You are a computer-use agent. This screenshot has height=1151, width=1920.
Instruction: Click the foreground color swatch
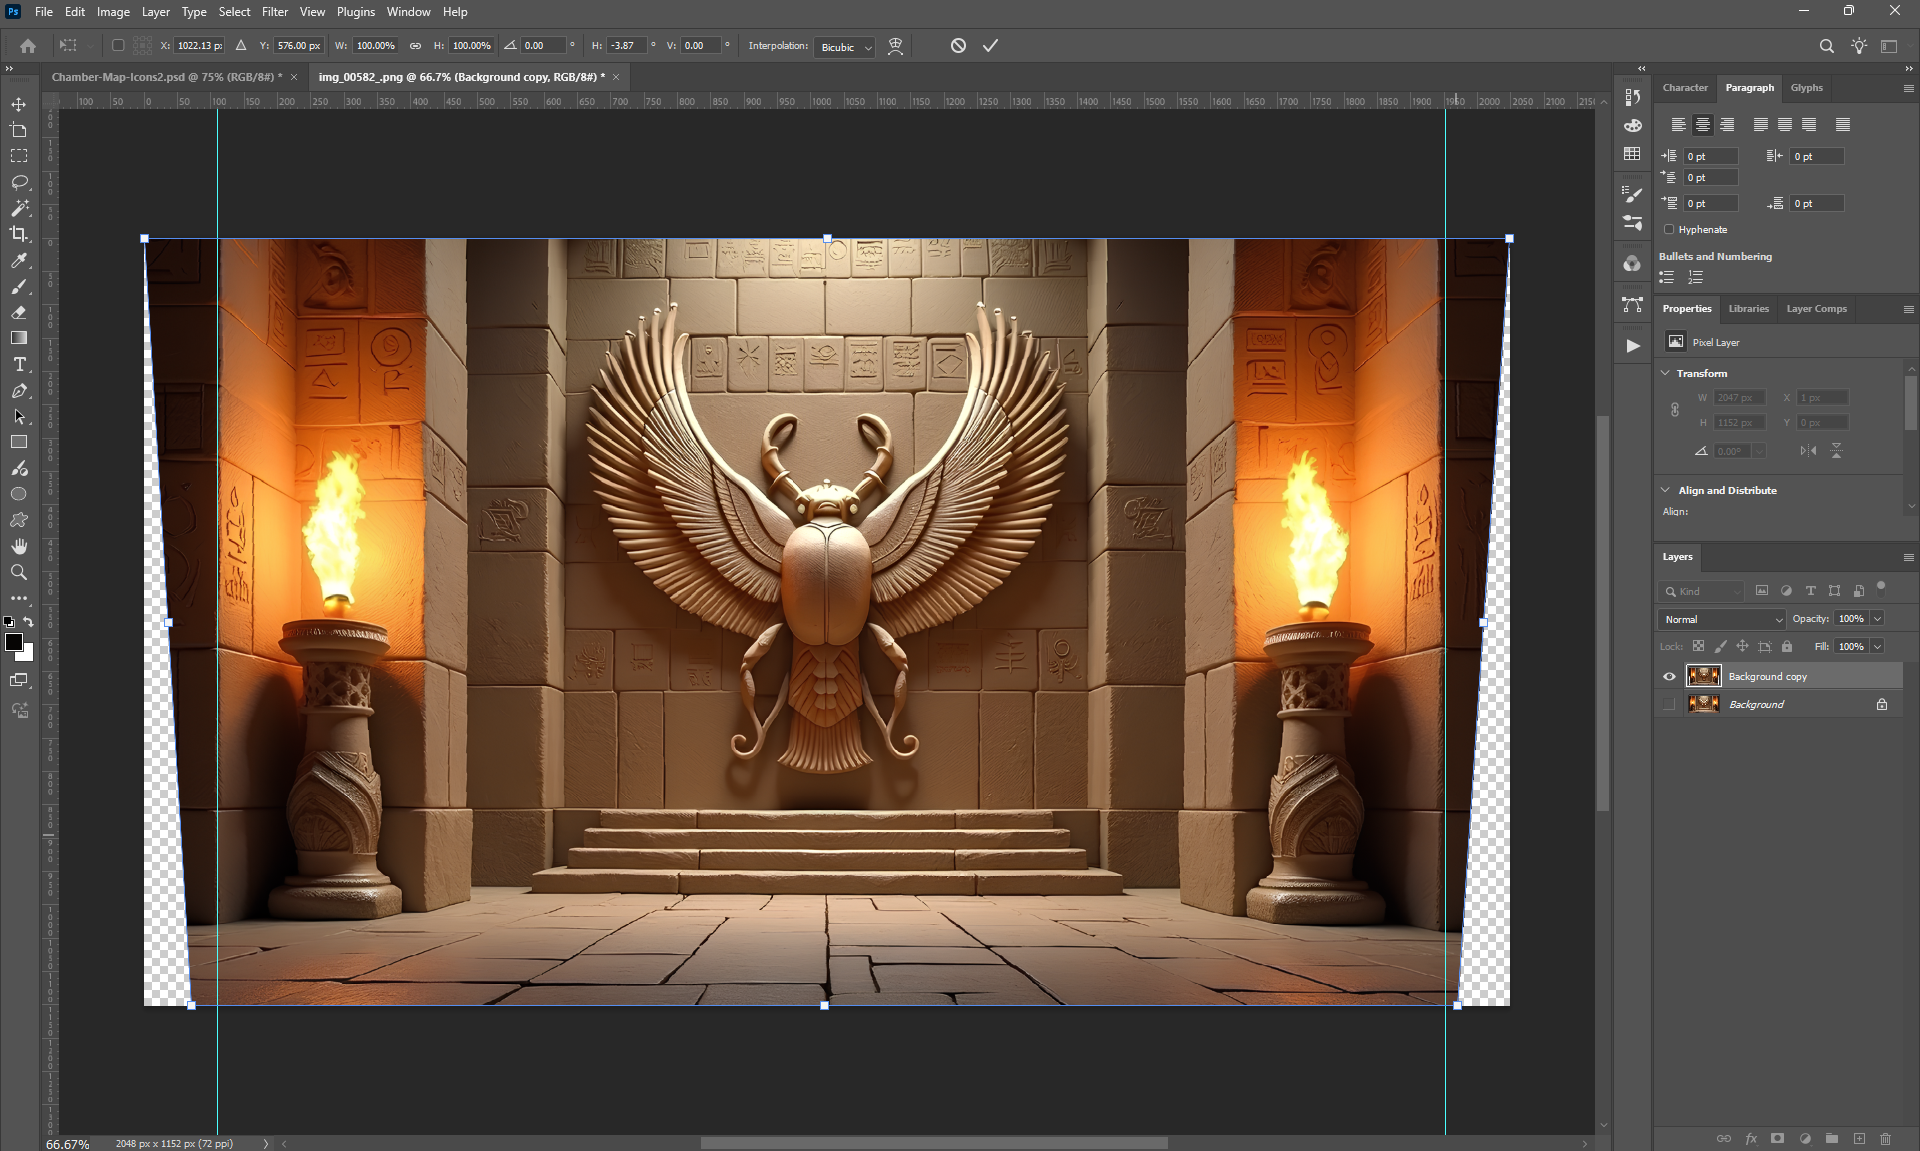pos(14,643)
